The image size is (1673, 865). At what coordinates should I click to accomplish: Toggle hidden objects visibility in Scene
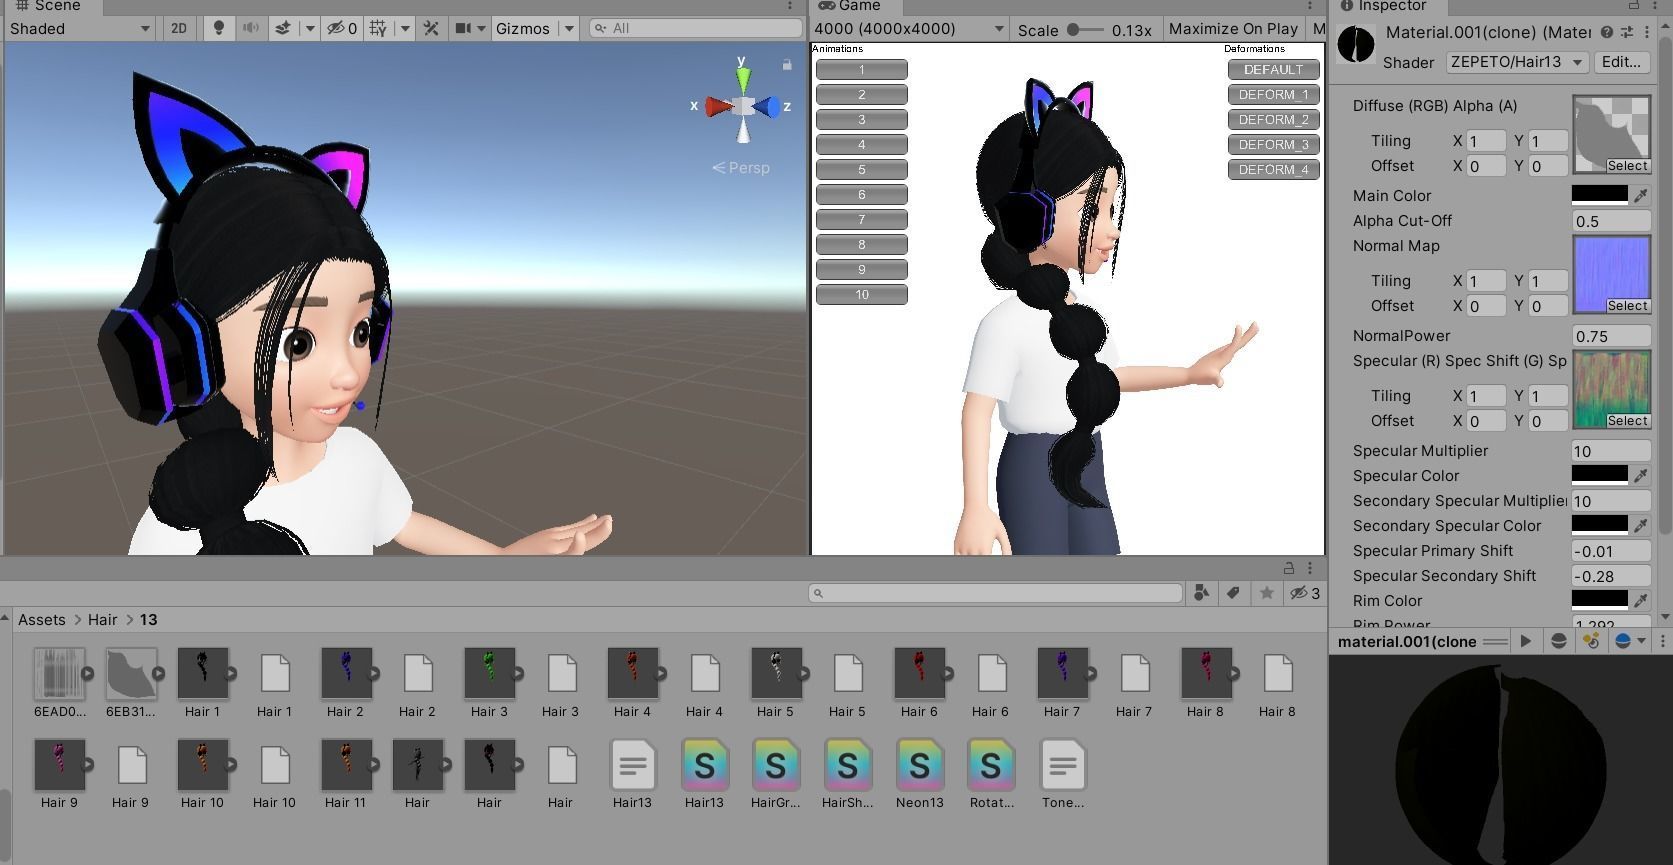[x=342, y=28]
